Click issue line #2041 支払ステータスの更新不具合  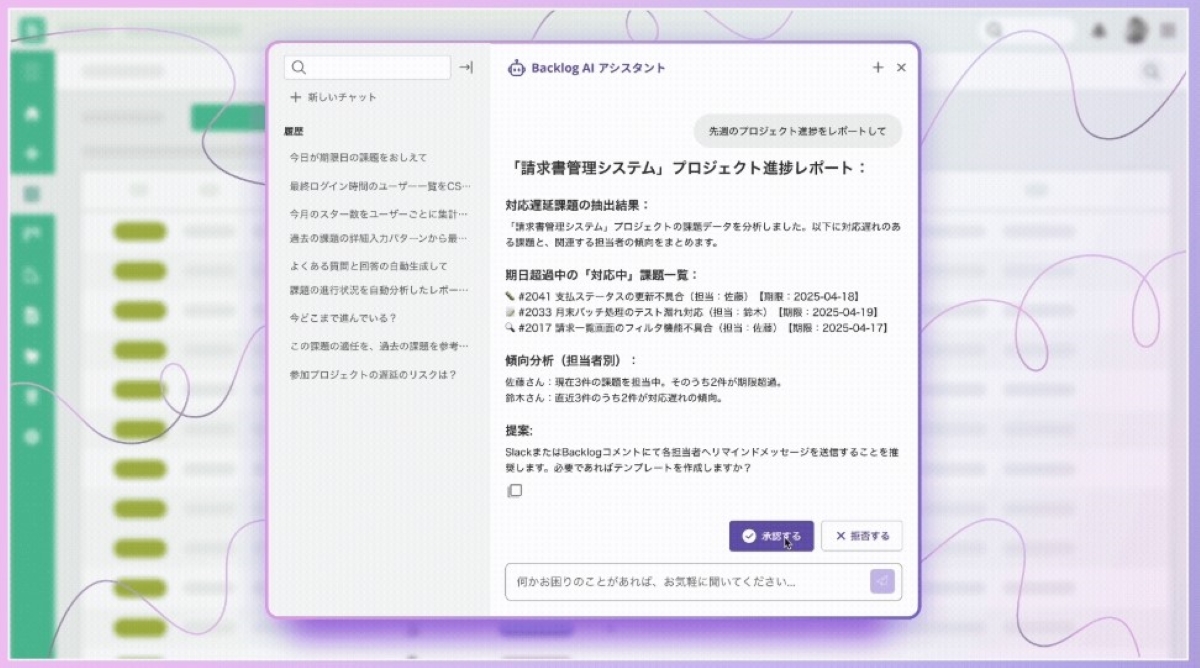[683, 297]
